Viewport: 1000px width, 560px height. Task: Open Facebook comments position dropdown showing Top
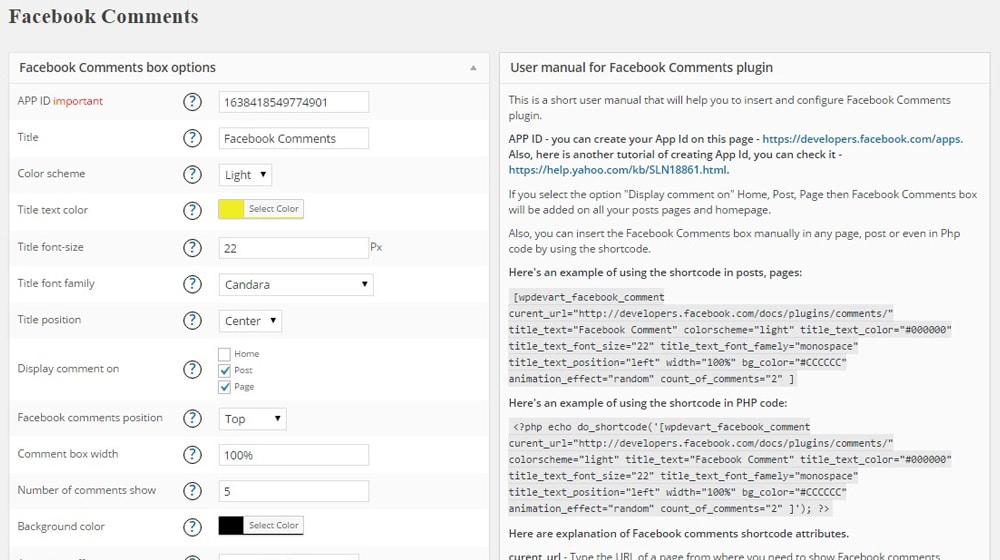pyautogui.click(x=253, y=419)
